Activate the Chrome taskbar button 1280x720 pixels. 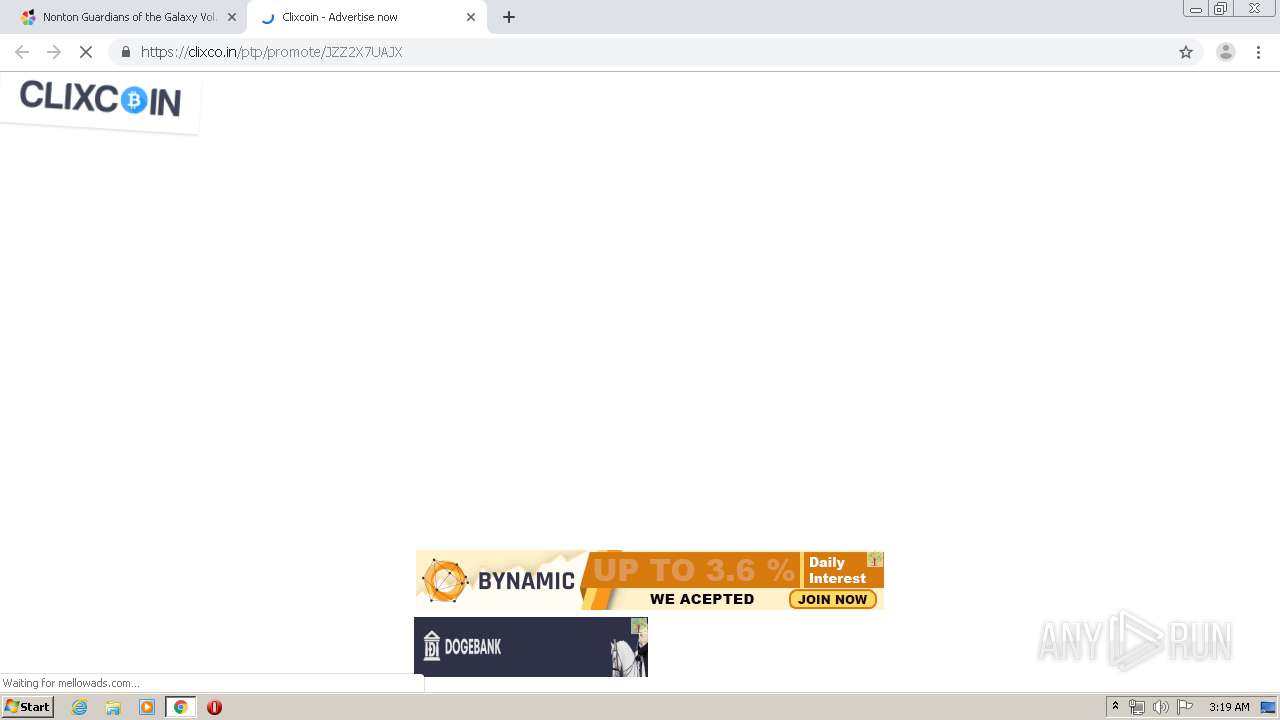pyautogui.click(x=180, y=707)
